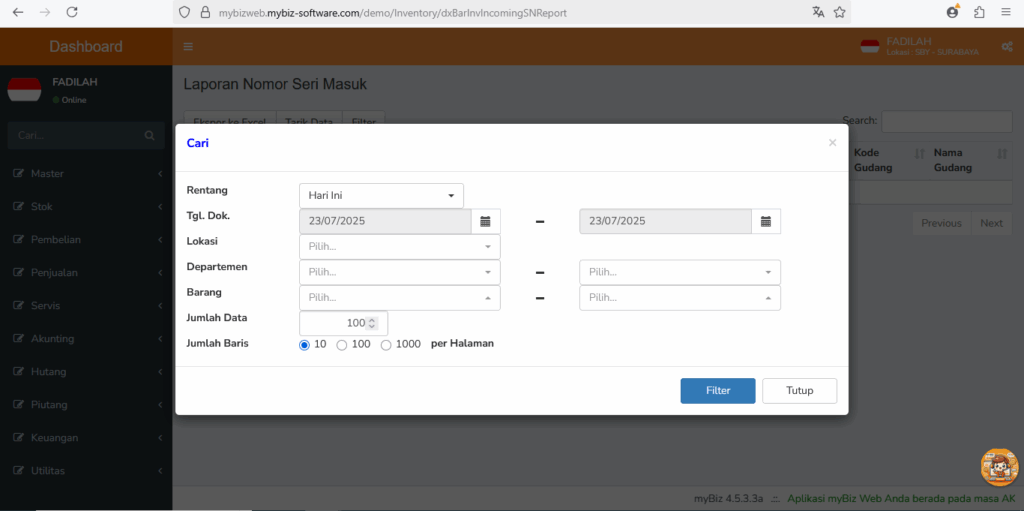Viewport: 1024px width, 511px height.
Task: Open settings gears in top bar
Action: pyautogui.click(x=1007, y=47)
